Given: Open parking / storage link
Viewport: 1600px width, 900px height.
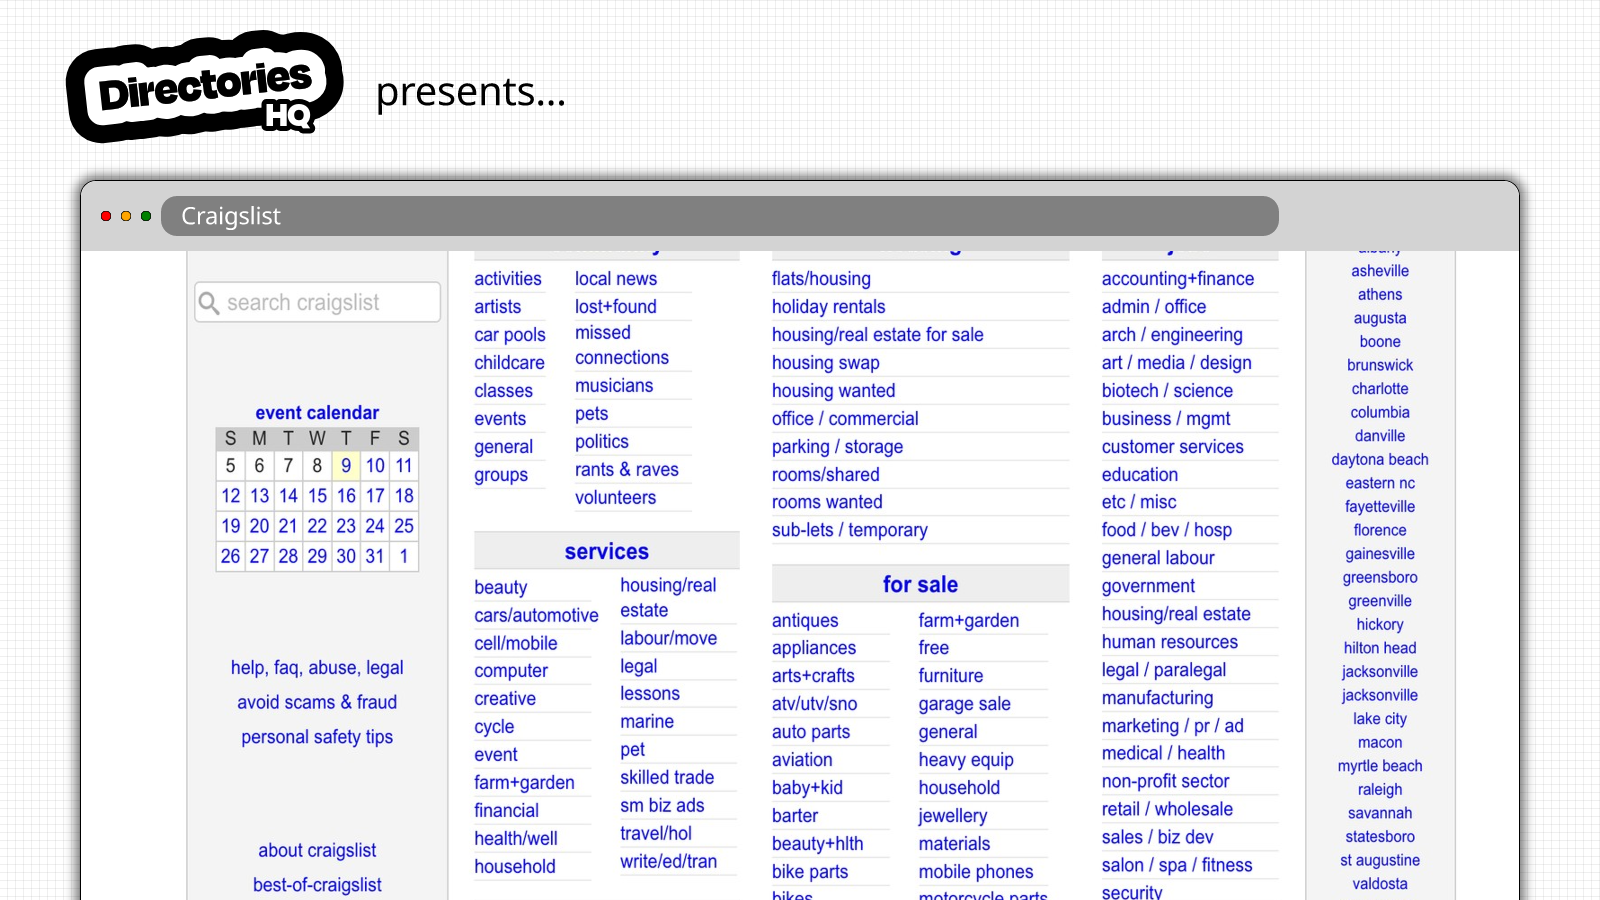Looking at the screenshot, I should click(838, 447).
